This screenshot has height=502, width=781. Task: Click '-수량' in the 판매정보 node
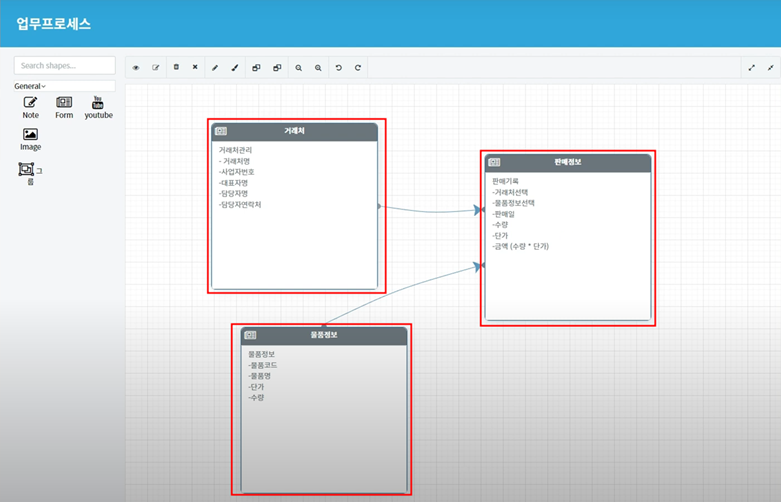pyautogui.click(x=501, y=225)
